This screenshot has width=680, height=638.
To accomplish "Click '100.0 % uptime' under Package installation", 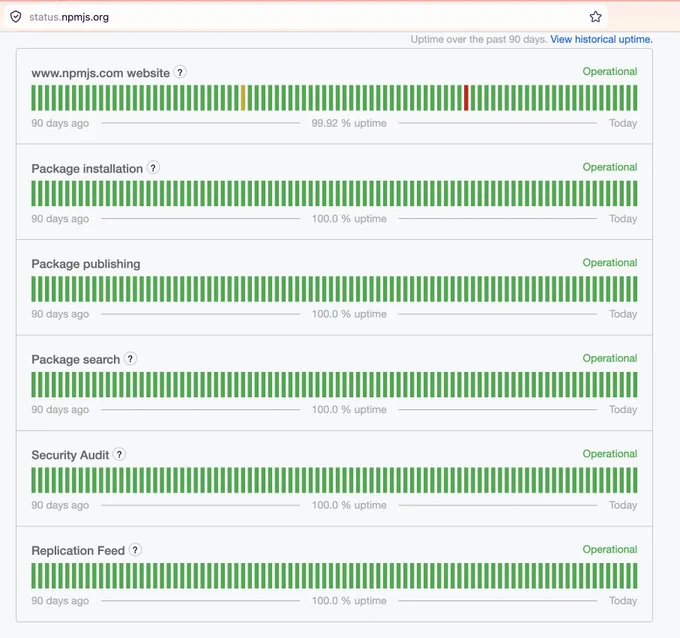I will coord(349,219).
